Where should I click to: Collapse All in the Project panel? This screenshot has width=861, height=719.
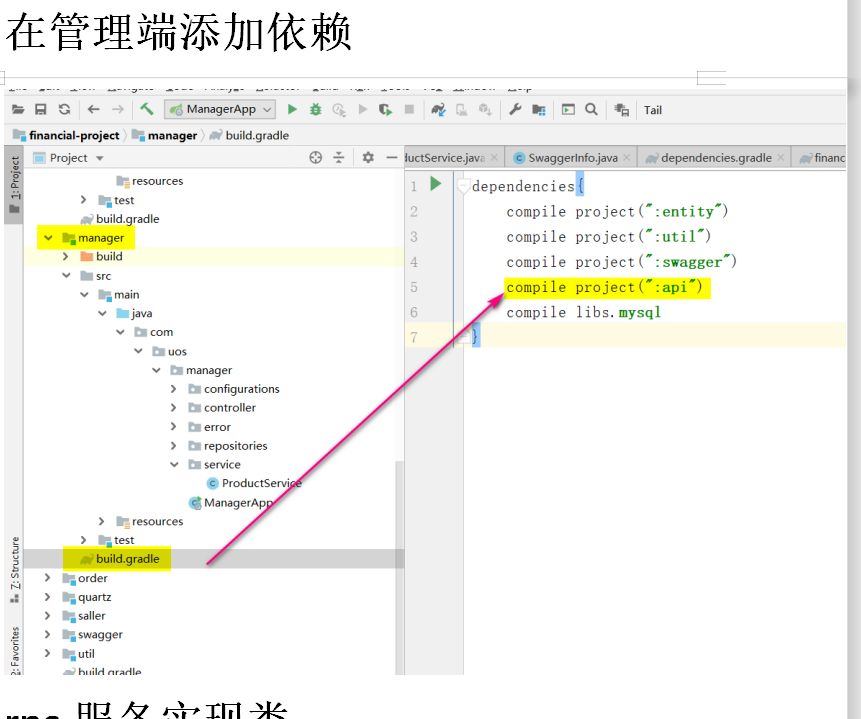coord(339,158)
